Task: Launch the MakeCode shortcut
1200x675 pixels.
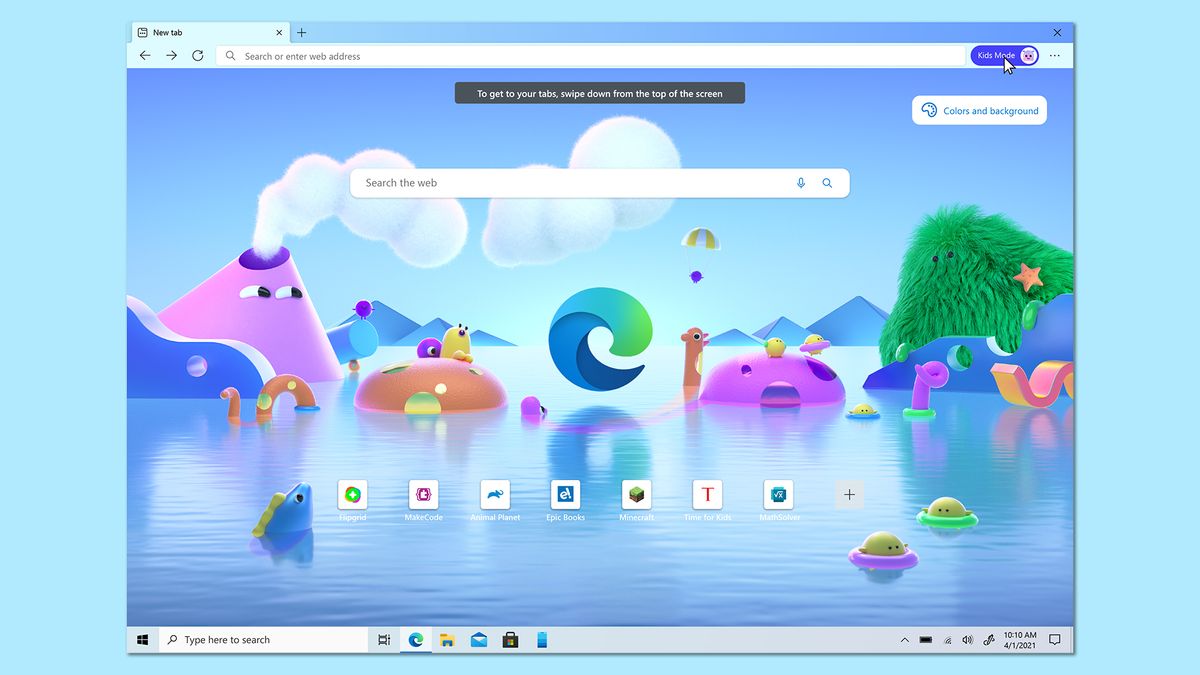Action: 423,494
